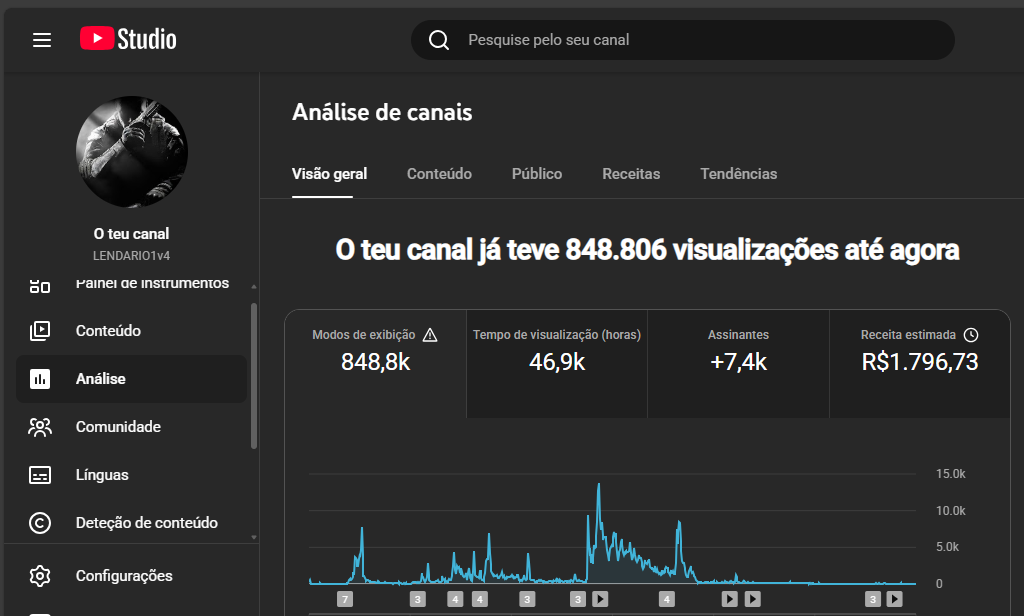Click the LENDARIO1v4 channel name

point(131,255)
